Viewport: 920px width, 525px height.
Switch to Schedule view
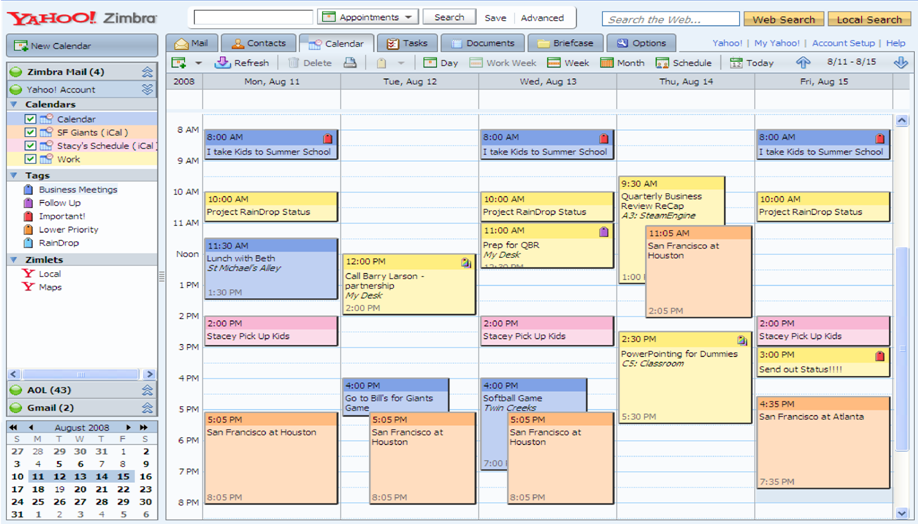684,63
